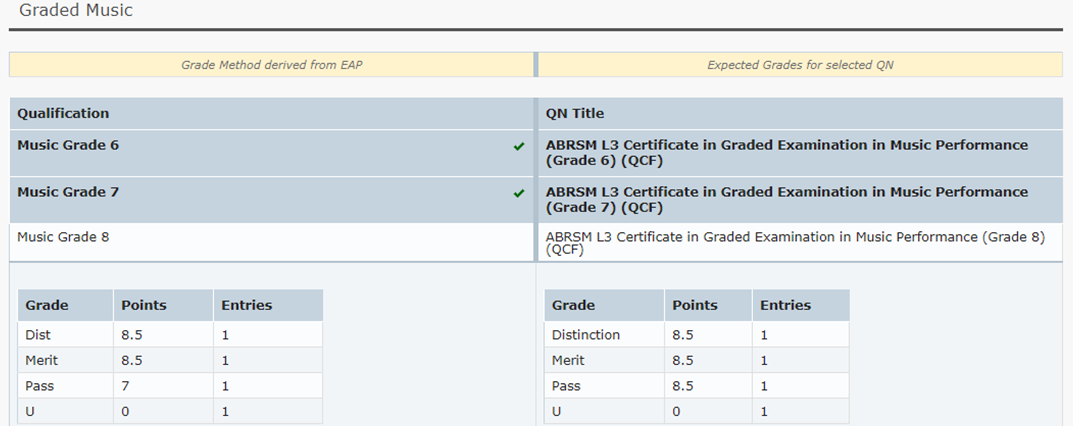1073x426 pixels.
Task: Click the Entries header in the EAP table
Action: (268, 305)
